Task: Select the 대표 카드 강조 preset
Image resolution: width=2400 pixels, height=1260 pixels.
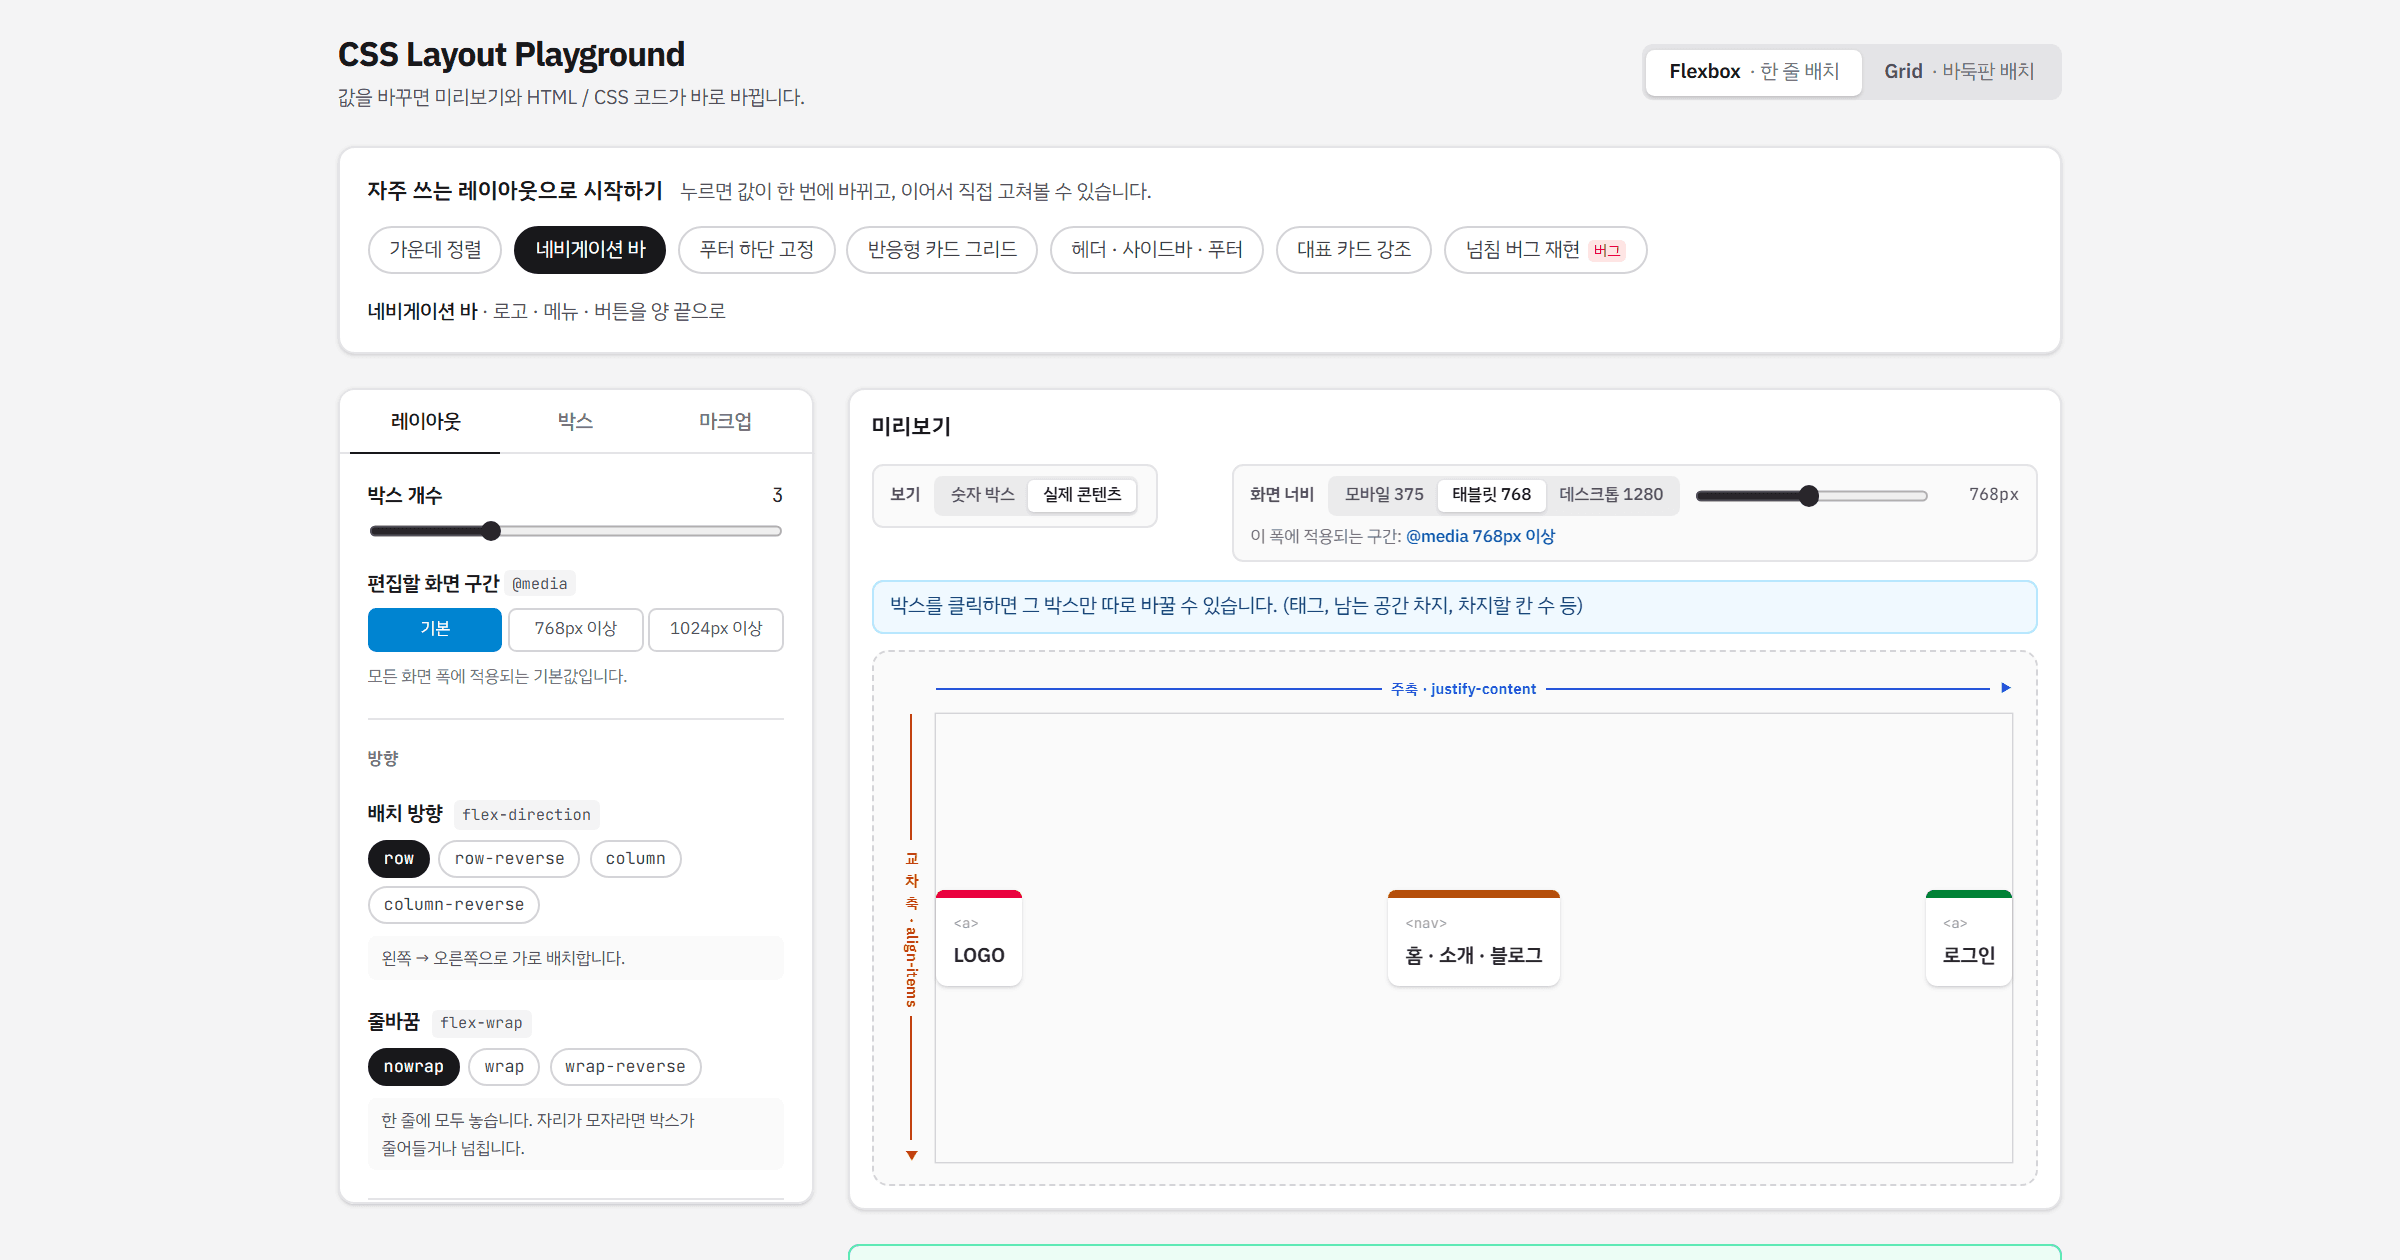Action: pyautogui.click(x=1354, y=250)
